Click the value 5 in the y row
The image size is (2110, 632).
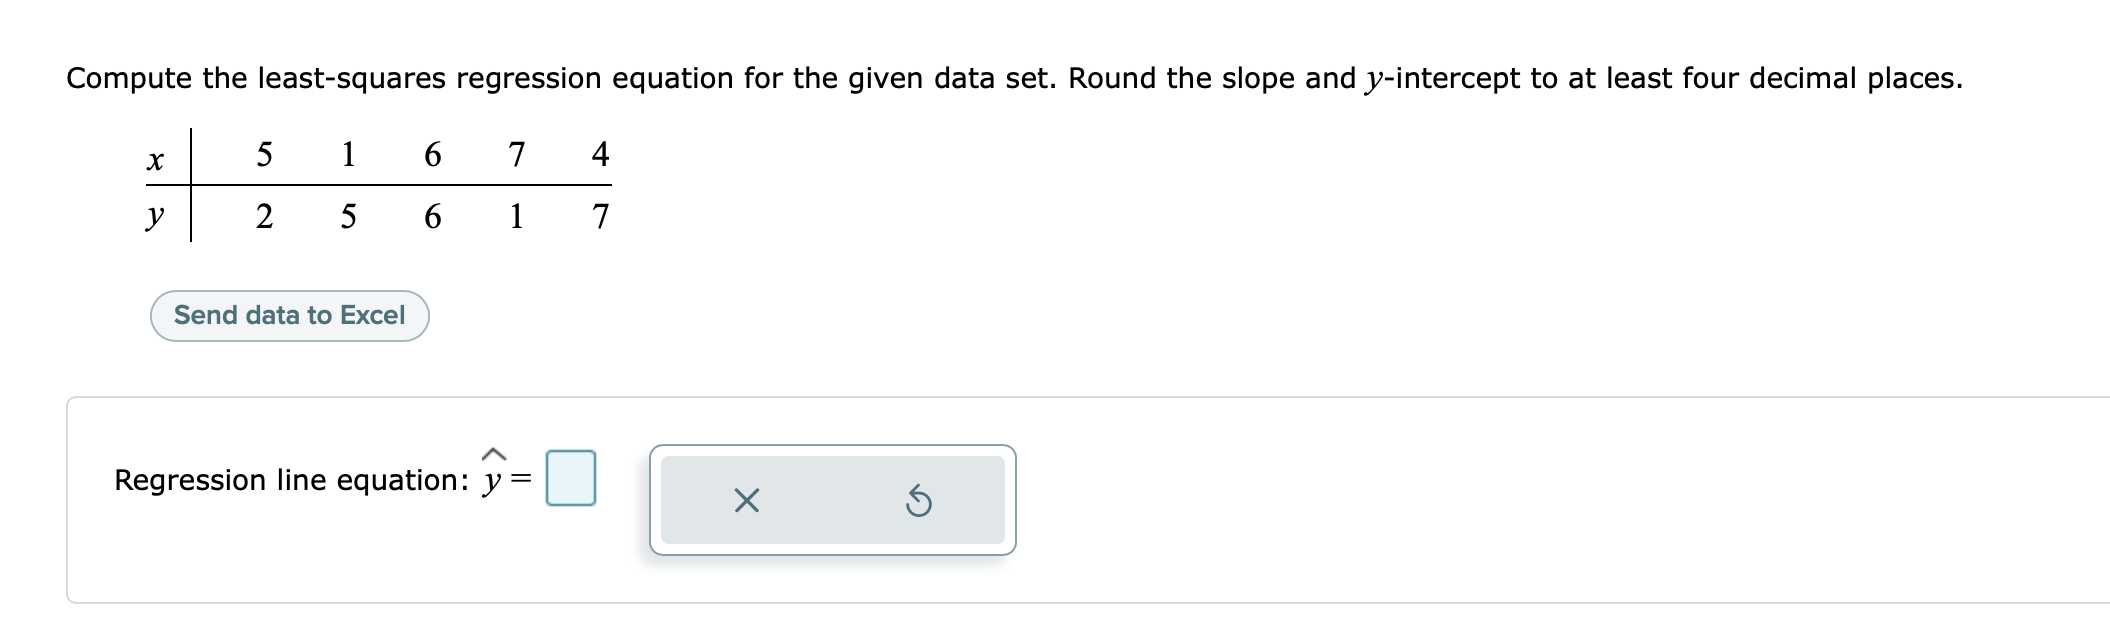coord(347,215)
